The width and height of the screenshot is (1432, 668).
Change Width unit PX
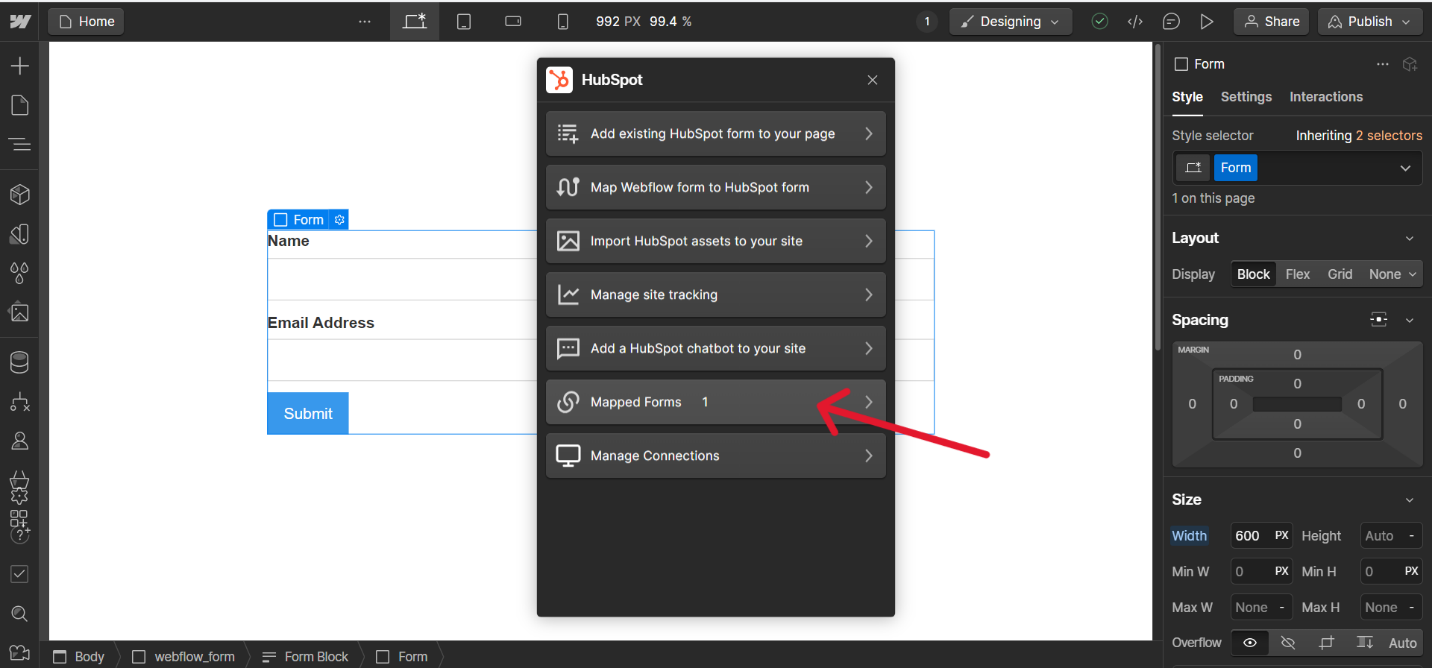pos(1281,536)
